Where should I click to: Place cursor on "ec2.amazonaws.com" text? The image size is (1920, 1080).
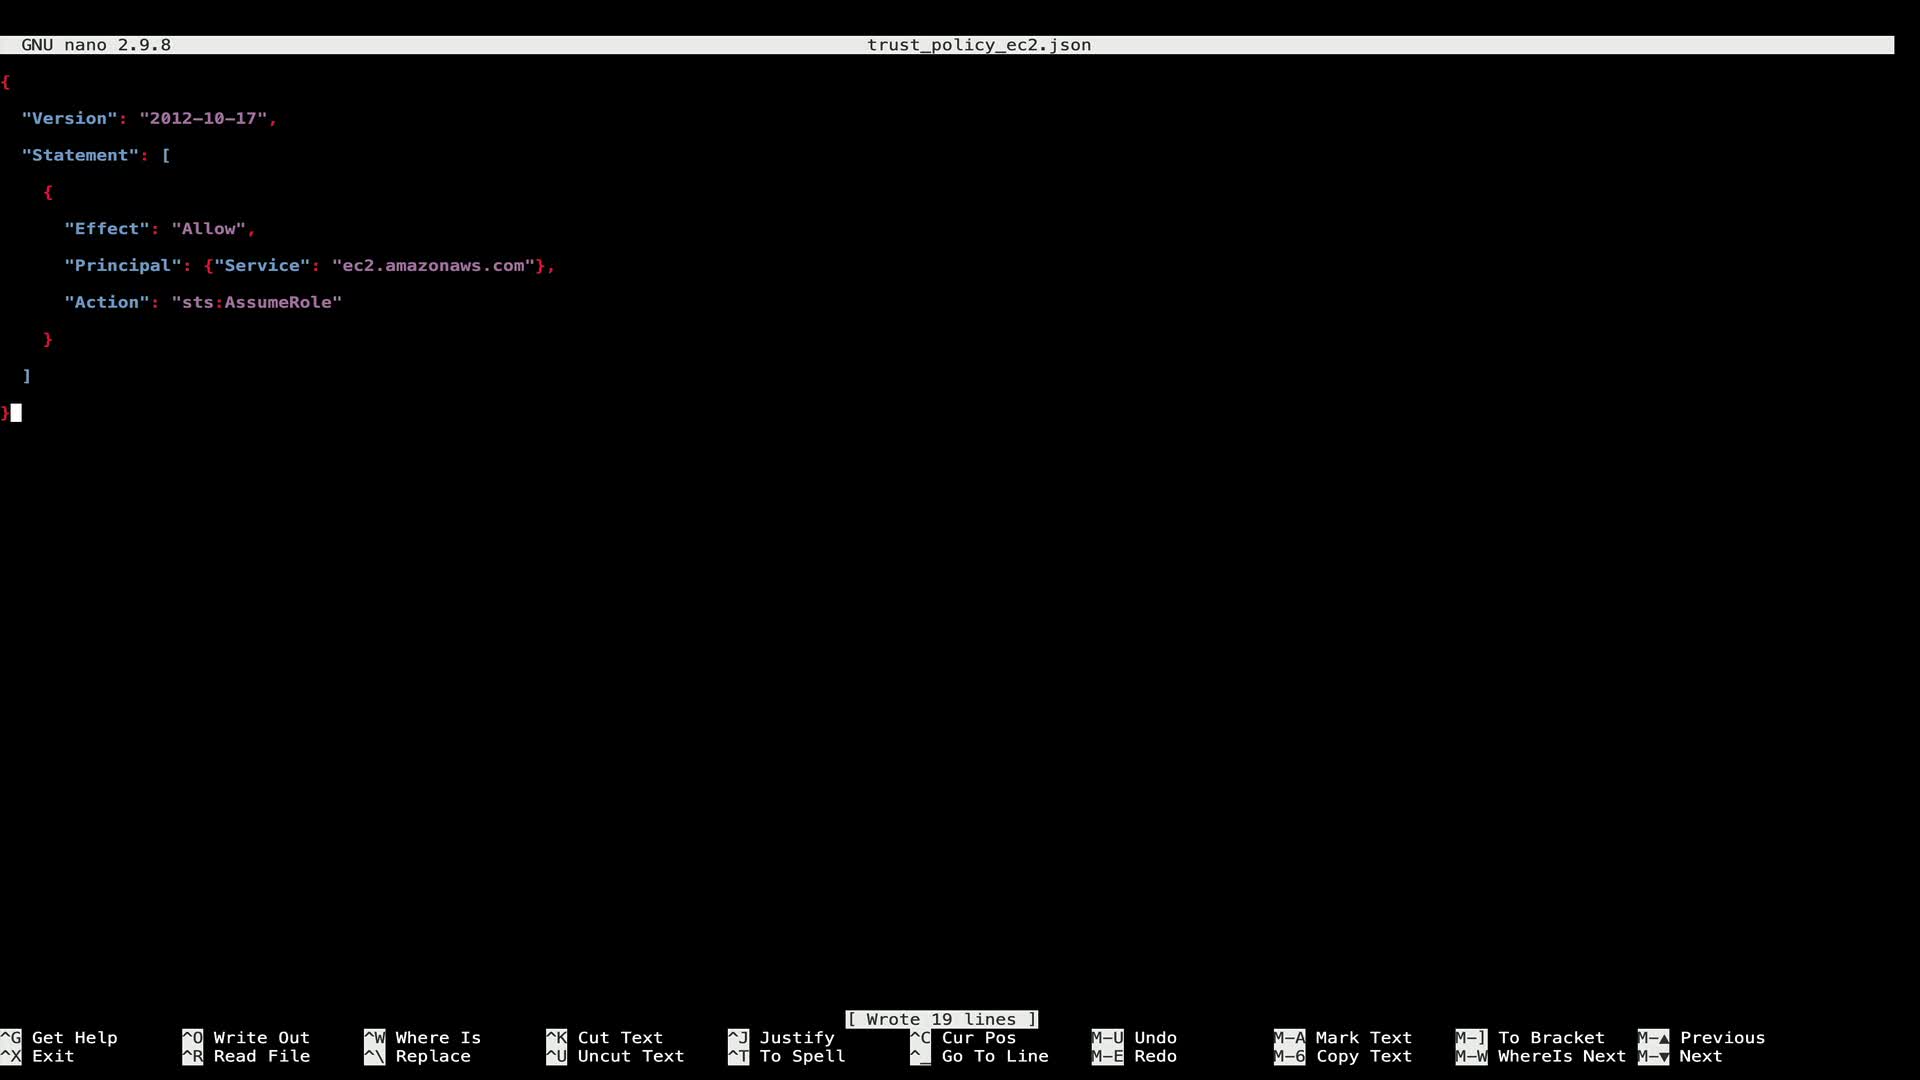tap(433, 266)
